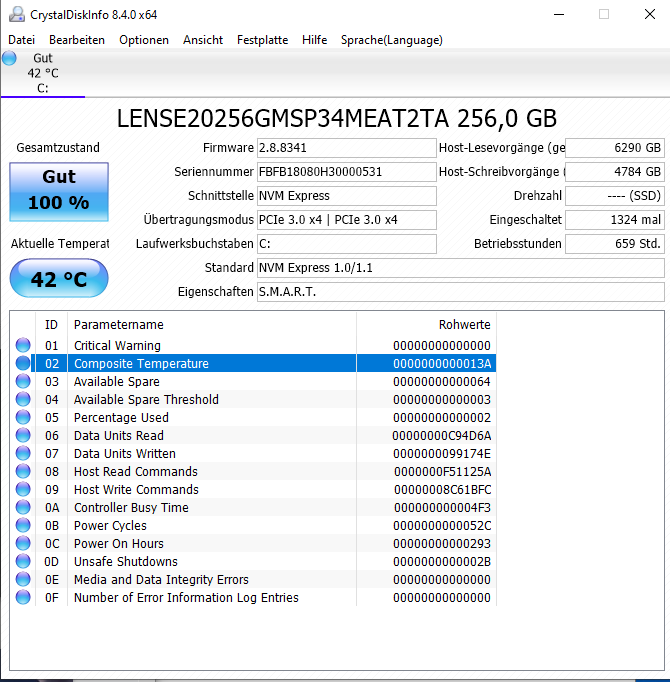Select Number of Error Information Log Entries name
Viewport: 670px width, 682px height.
pos(186,598)
